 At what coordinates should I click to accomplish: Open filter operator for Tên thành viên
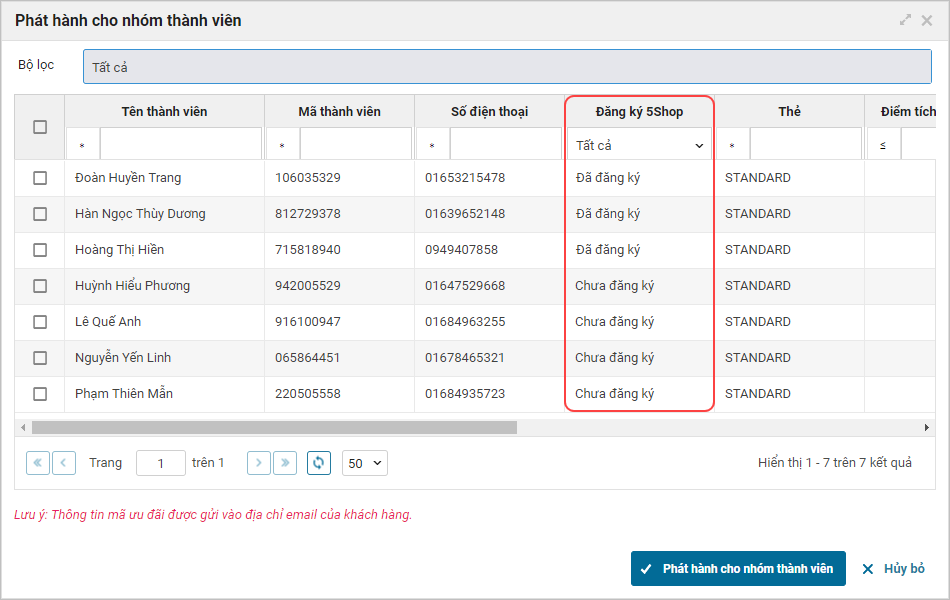click(x=82, y=145)
